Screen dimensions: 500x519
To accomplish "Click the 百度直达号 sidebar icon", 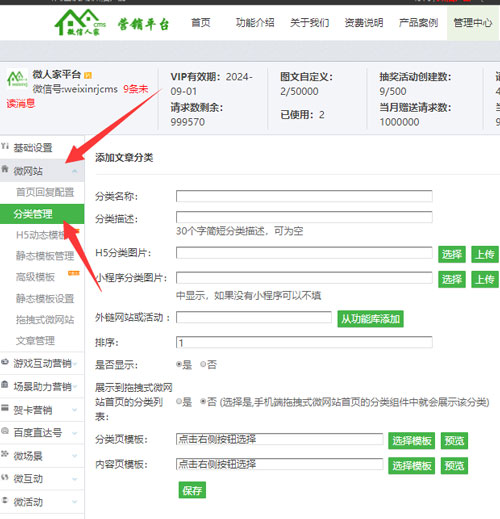I will 5,431.
